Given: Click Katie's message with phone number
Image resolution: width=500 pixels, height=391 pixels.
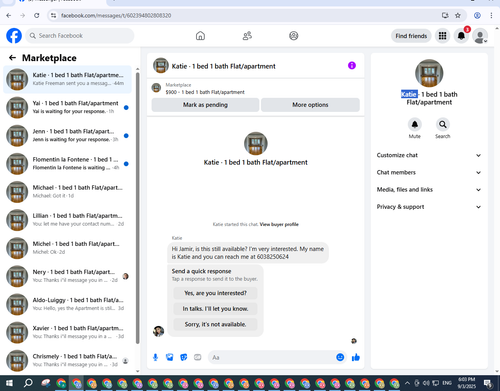Looking at the screenshot, I should click(x=248, y=253).
